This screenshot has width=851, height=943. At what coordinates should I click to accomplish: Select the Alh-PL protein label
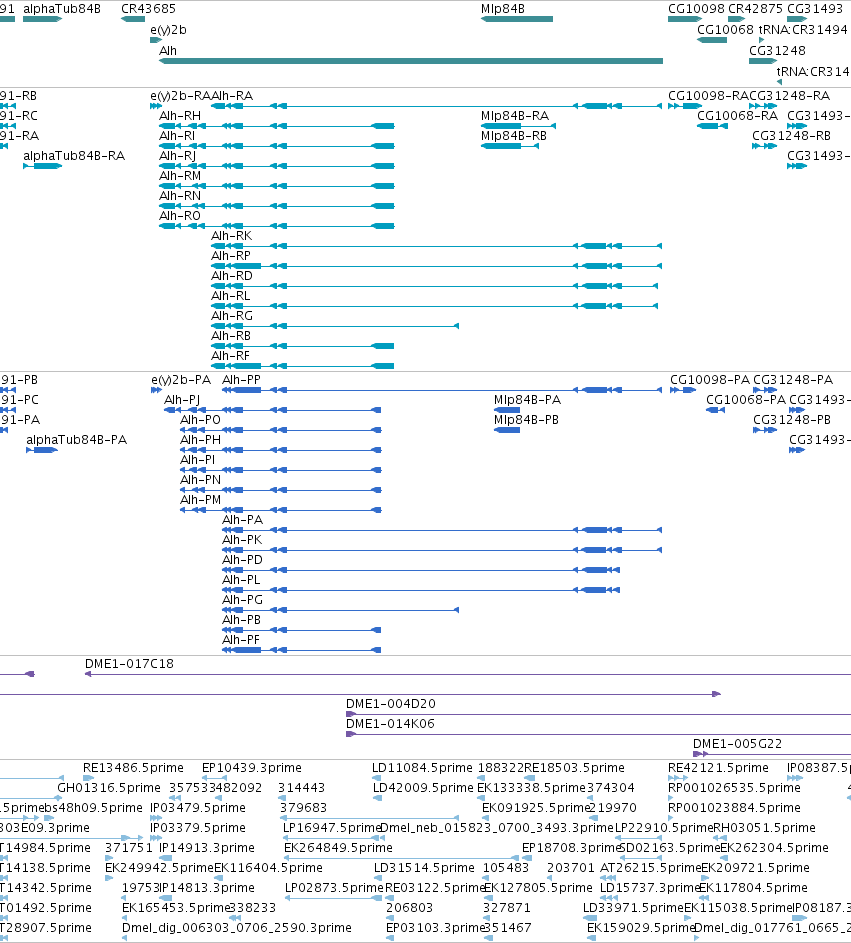point(241,580)
